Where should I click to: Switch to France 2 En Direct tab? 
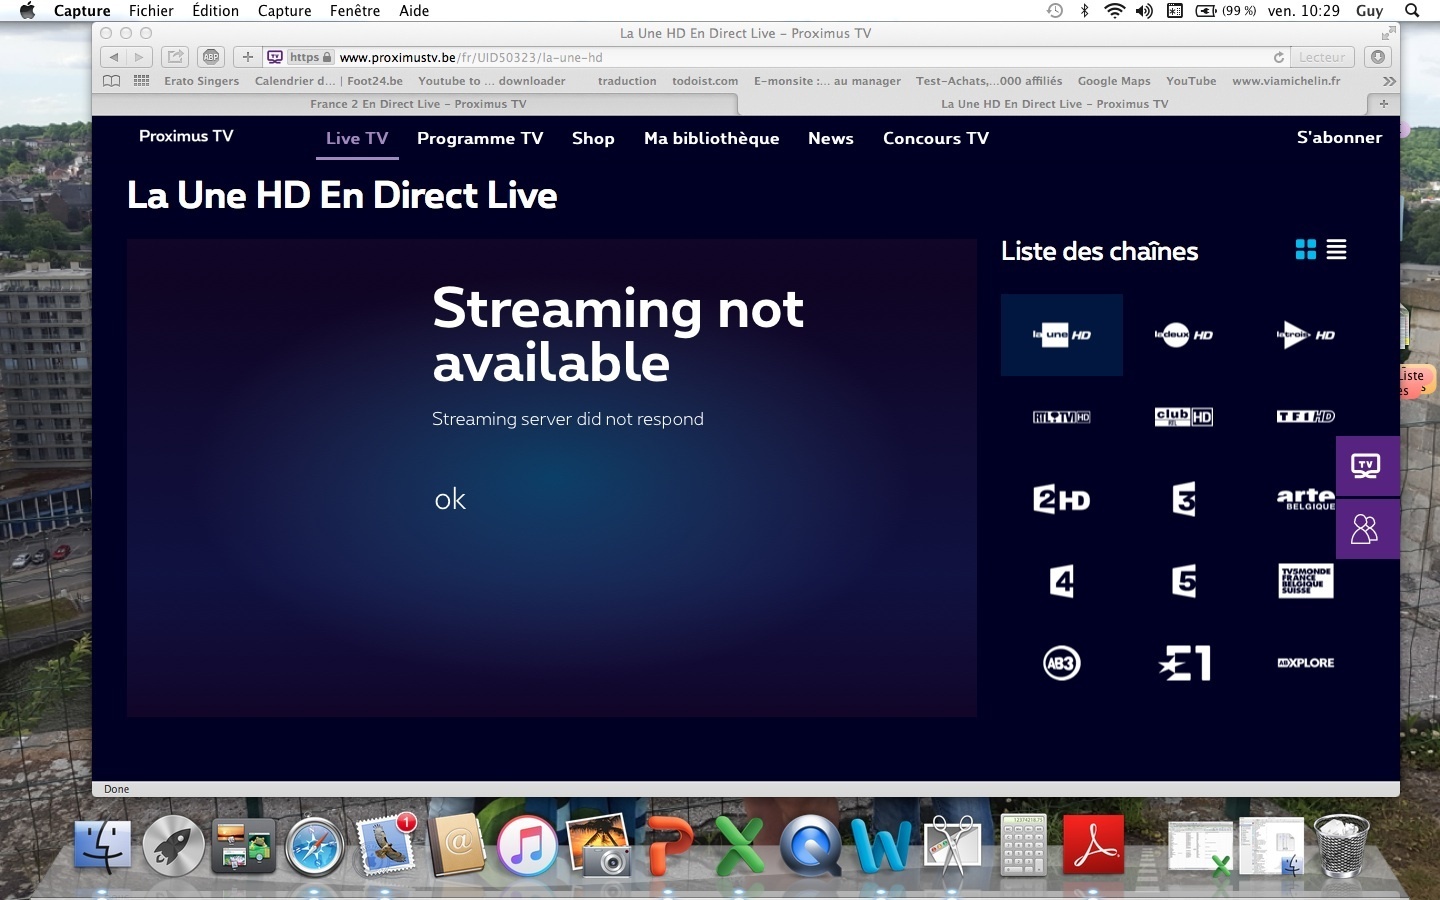tap(416, 104)
